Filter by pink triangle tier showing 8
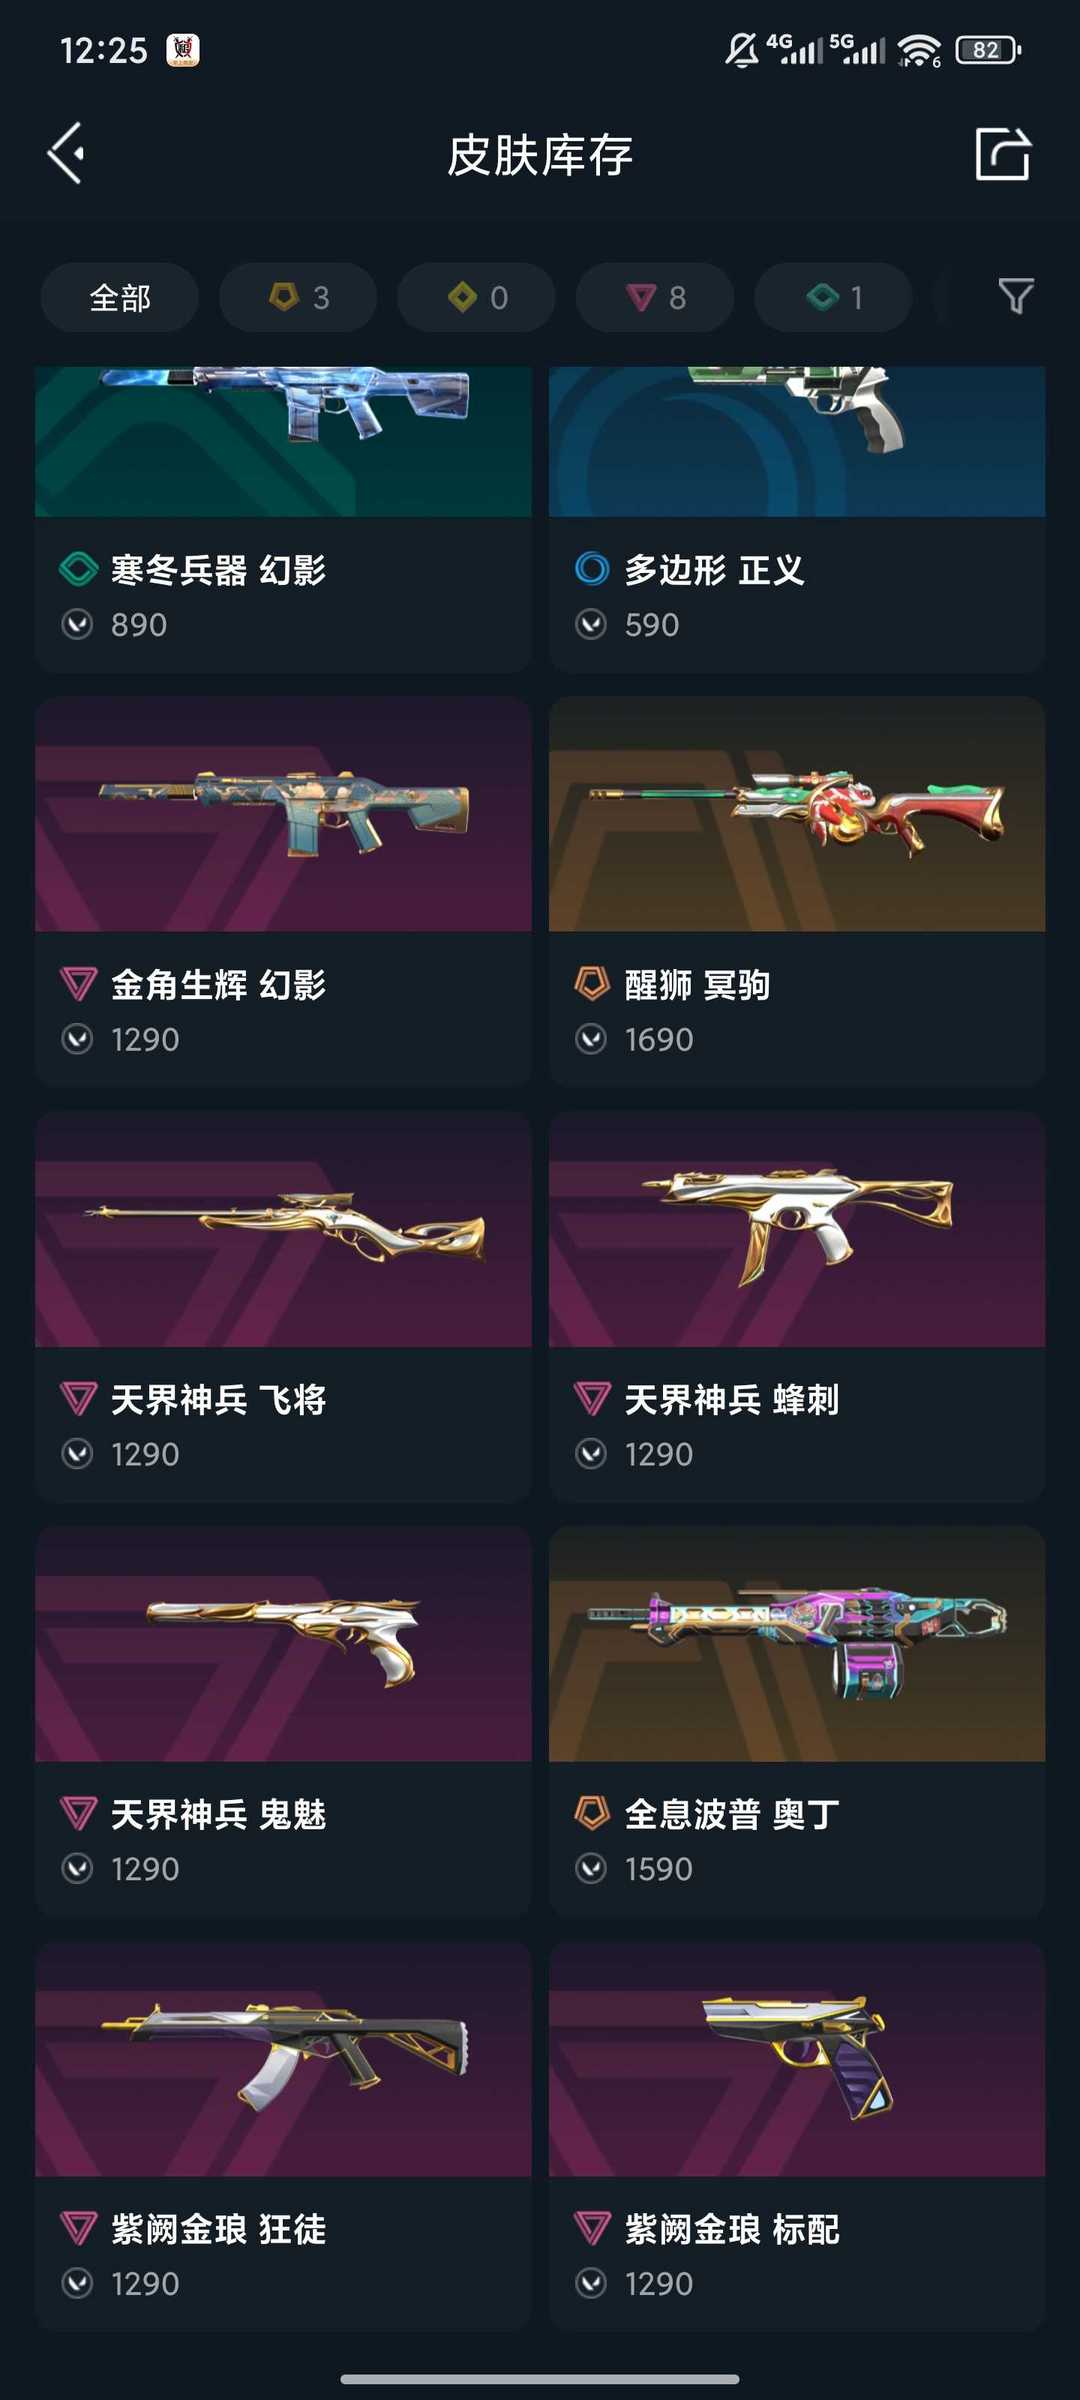This screenshot has width=1080, height=2400. 655,297
